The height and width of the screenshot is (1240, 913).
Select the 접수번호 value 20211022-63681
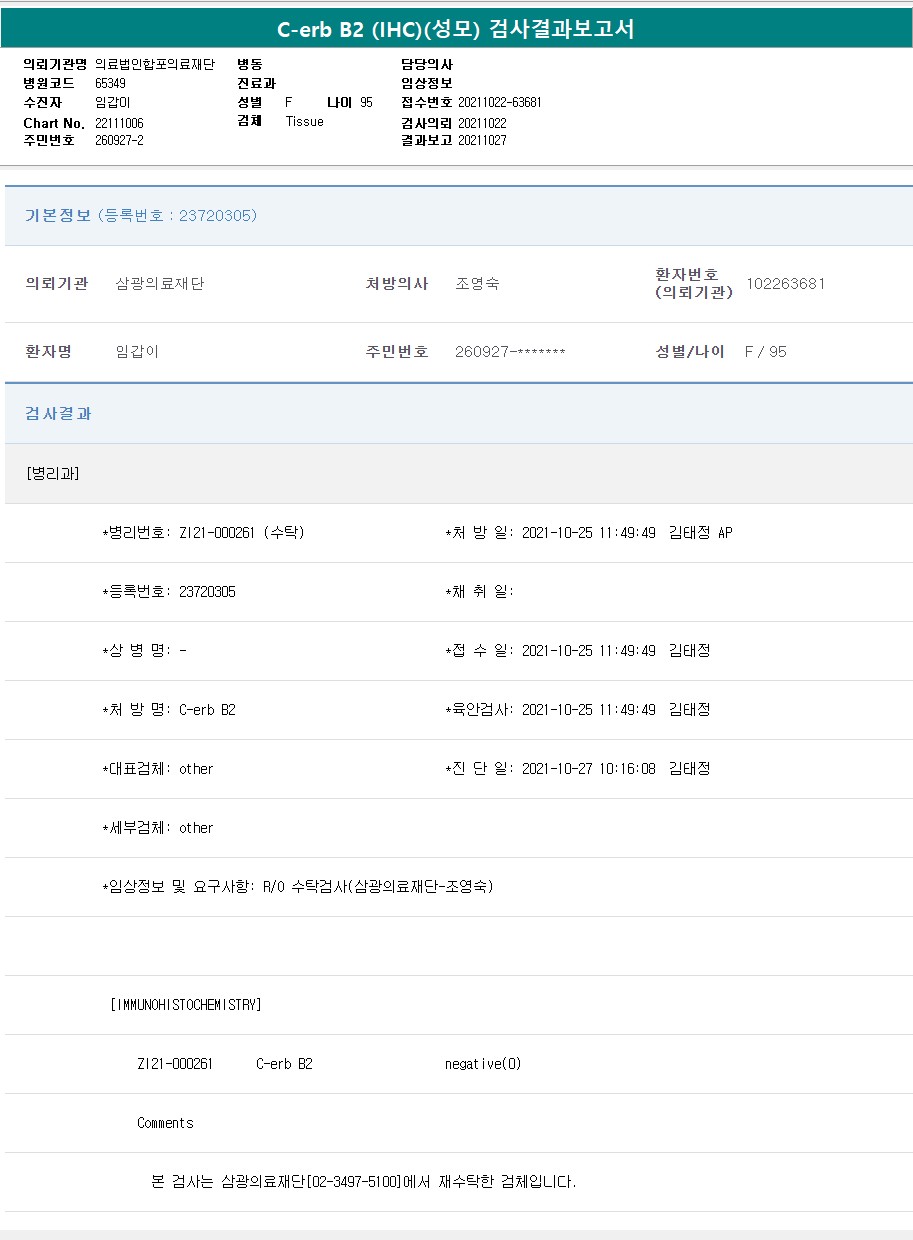tap(500, 103)
